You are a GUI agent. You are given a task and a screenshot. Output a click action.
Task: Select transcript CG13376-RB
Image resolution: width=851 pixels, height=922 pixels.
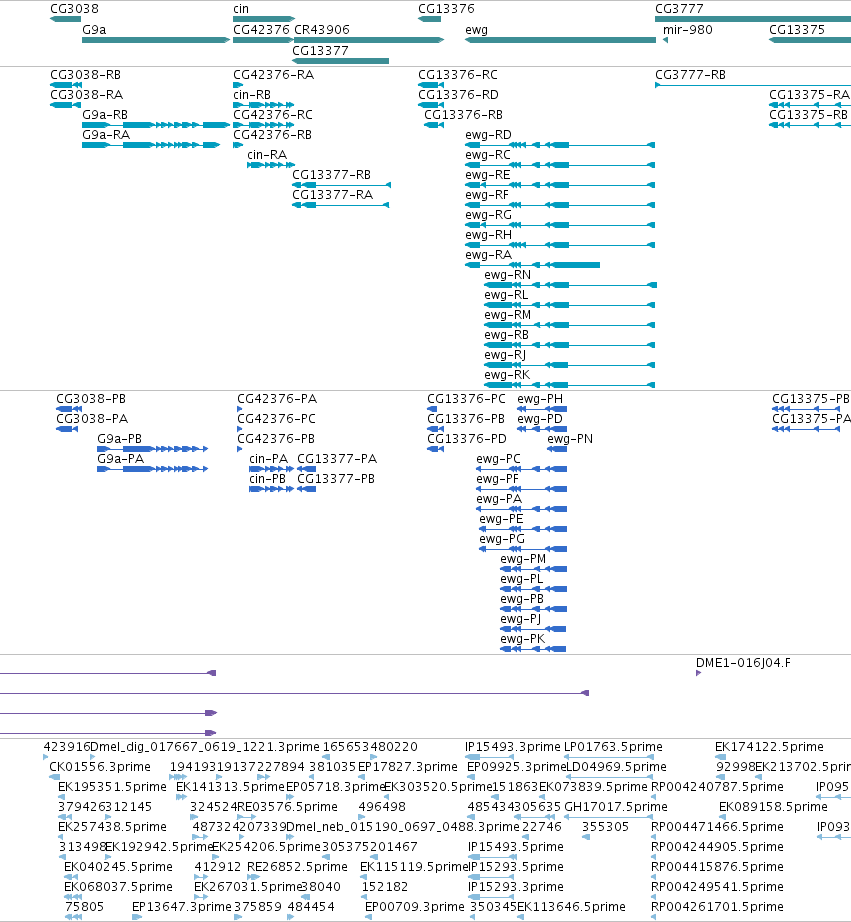[x=434, y=125]
